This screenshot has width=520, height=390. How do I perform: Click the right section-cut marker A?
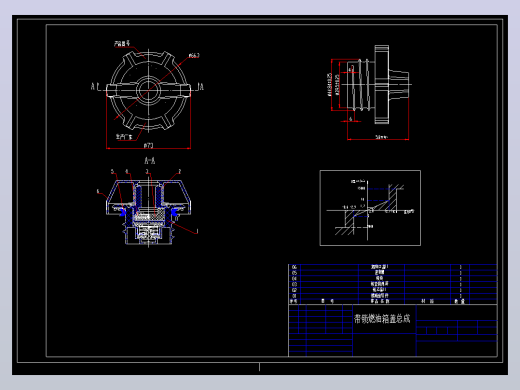(x=200, y=87)
